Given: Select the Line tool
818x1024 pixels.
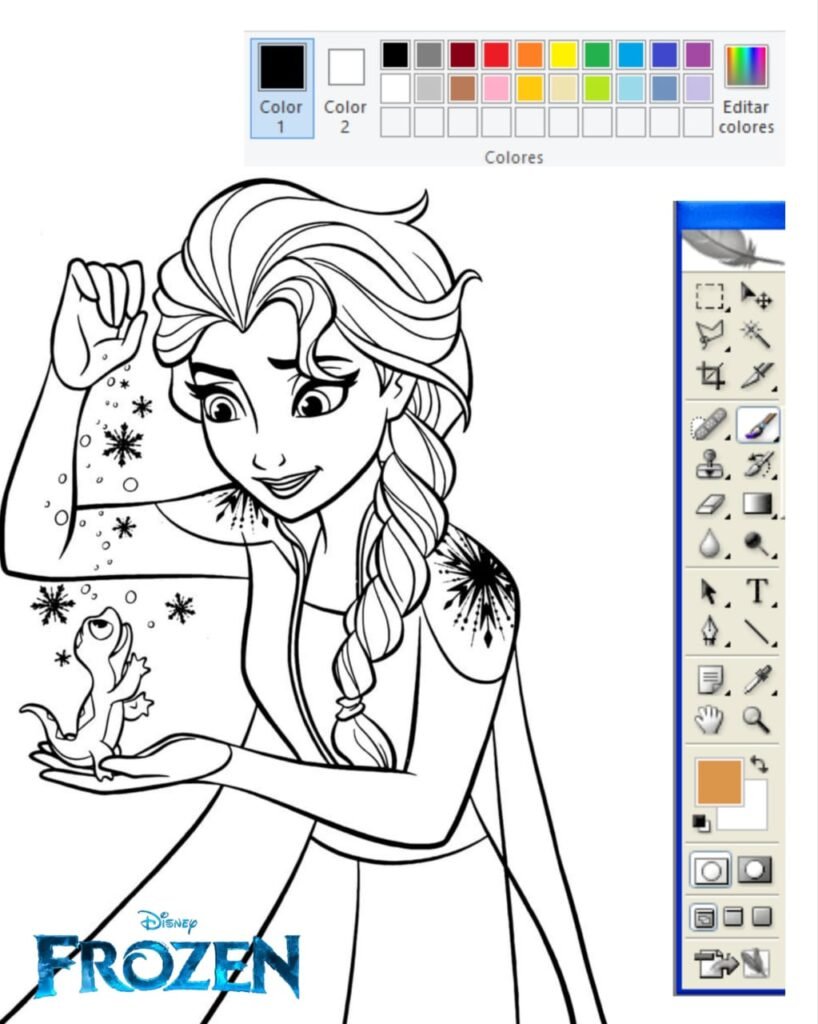Looking at the screenshot, I should [758, 632].
